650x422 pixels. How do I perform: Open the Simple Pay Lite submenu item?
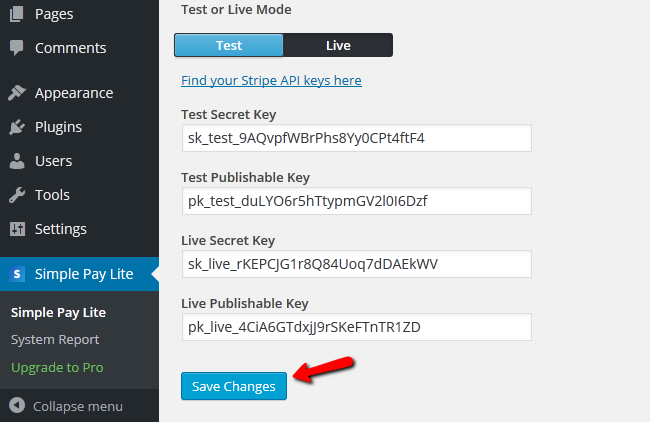pyautogui.click(x=58, y=312)
